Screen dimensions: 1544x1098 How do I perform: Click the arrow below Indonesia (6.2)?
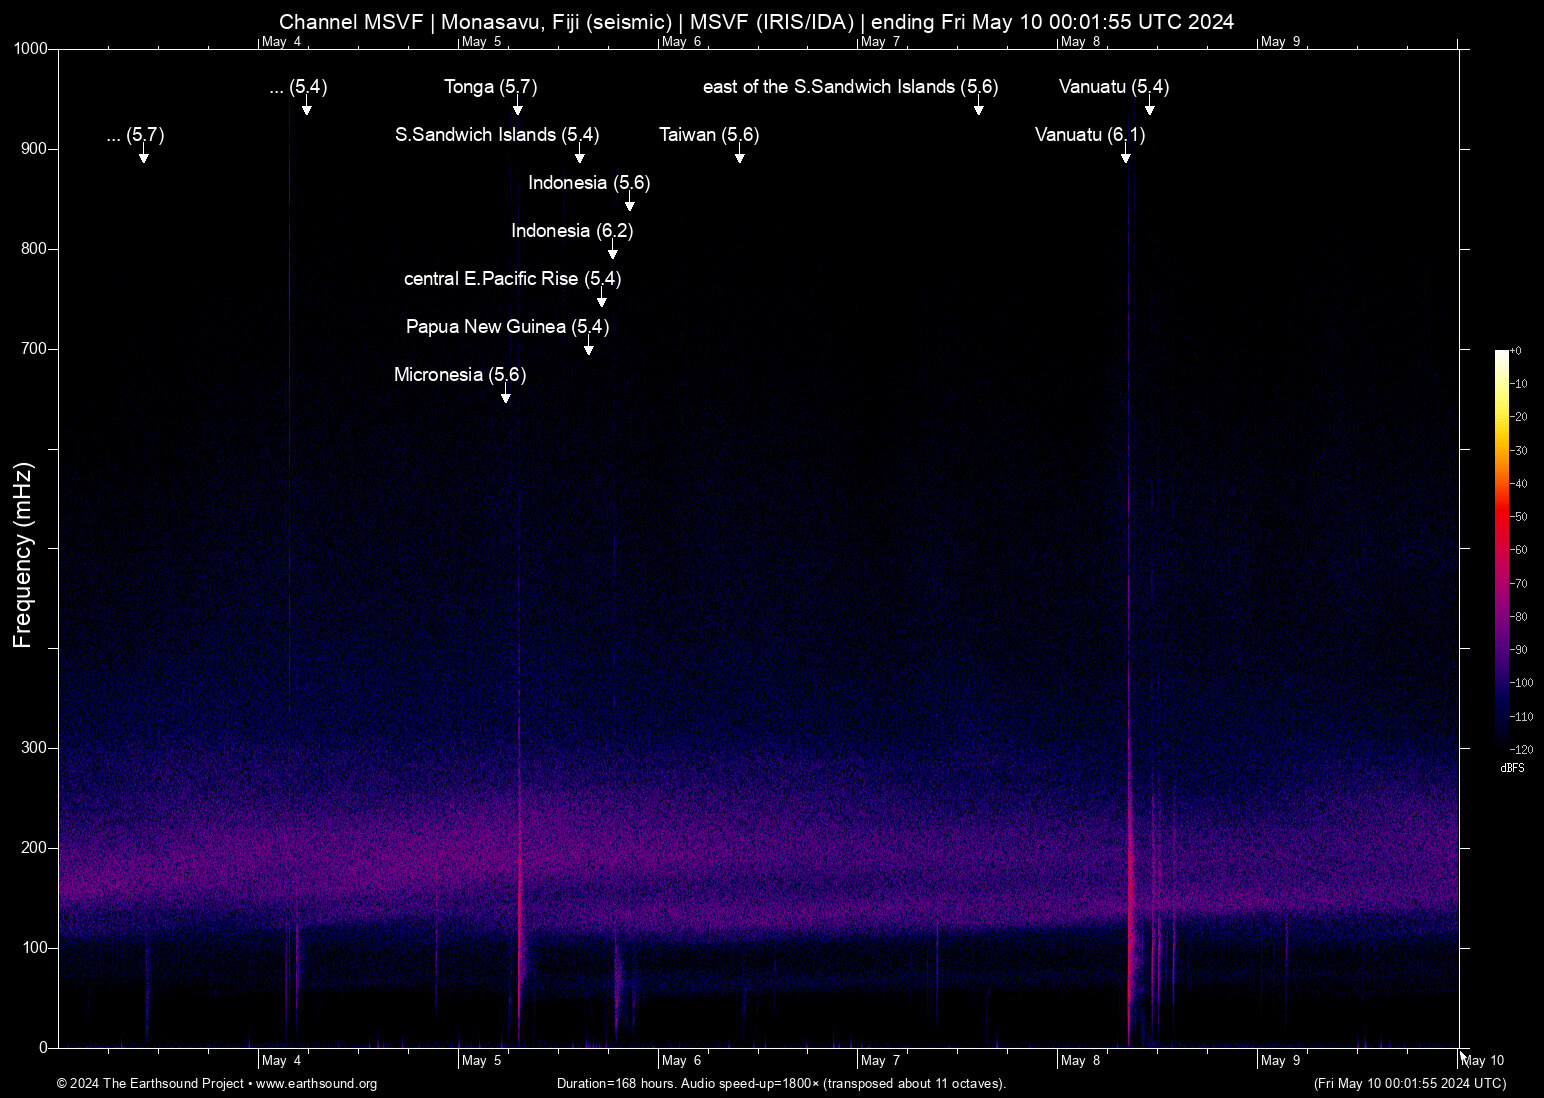[612, 254]
